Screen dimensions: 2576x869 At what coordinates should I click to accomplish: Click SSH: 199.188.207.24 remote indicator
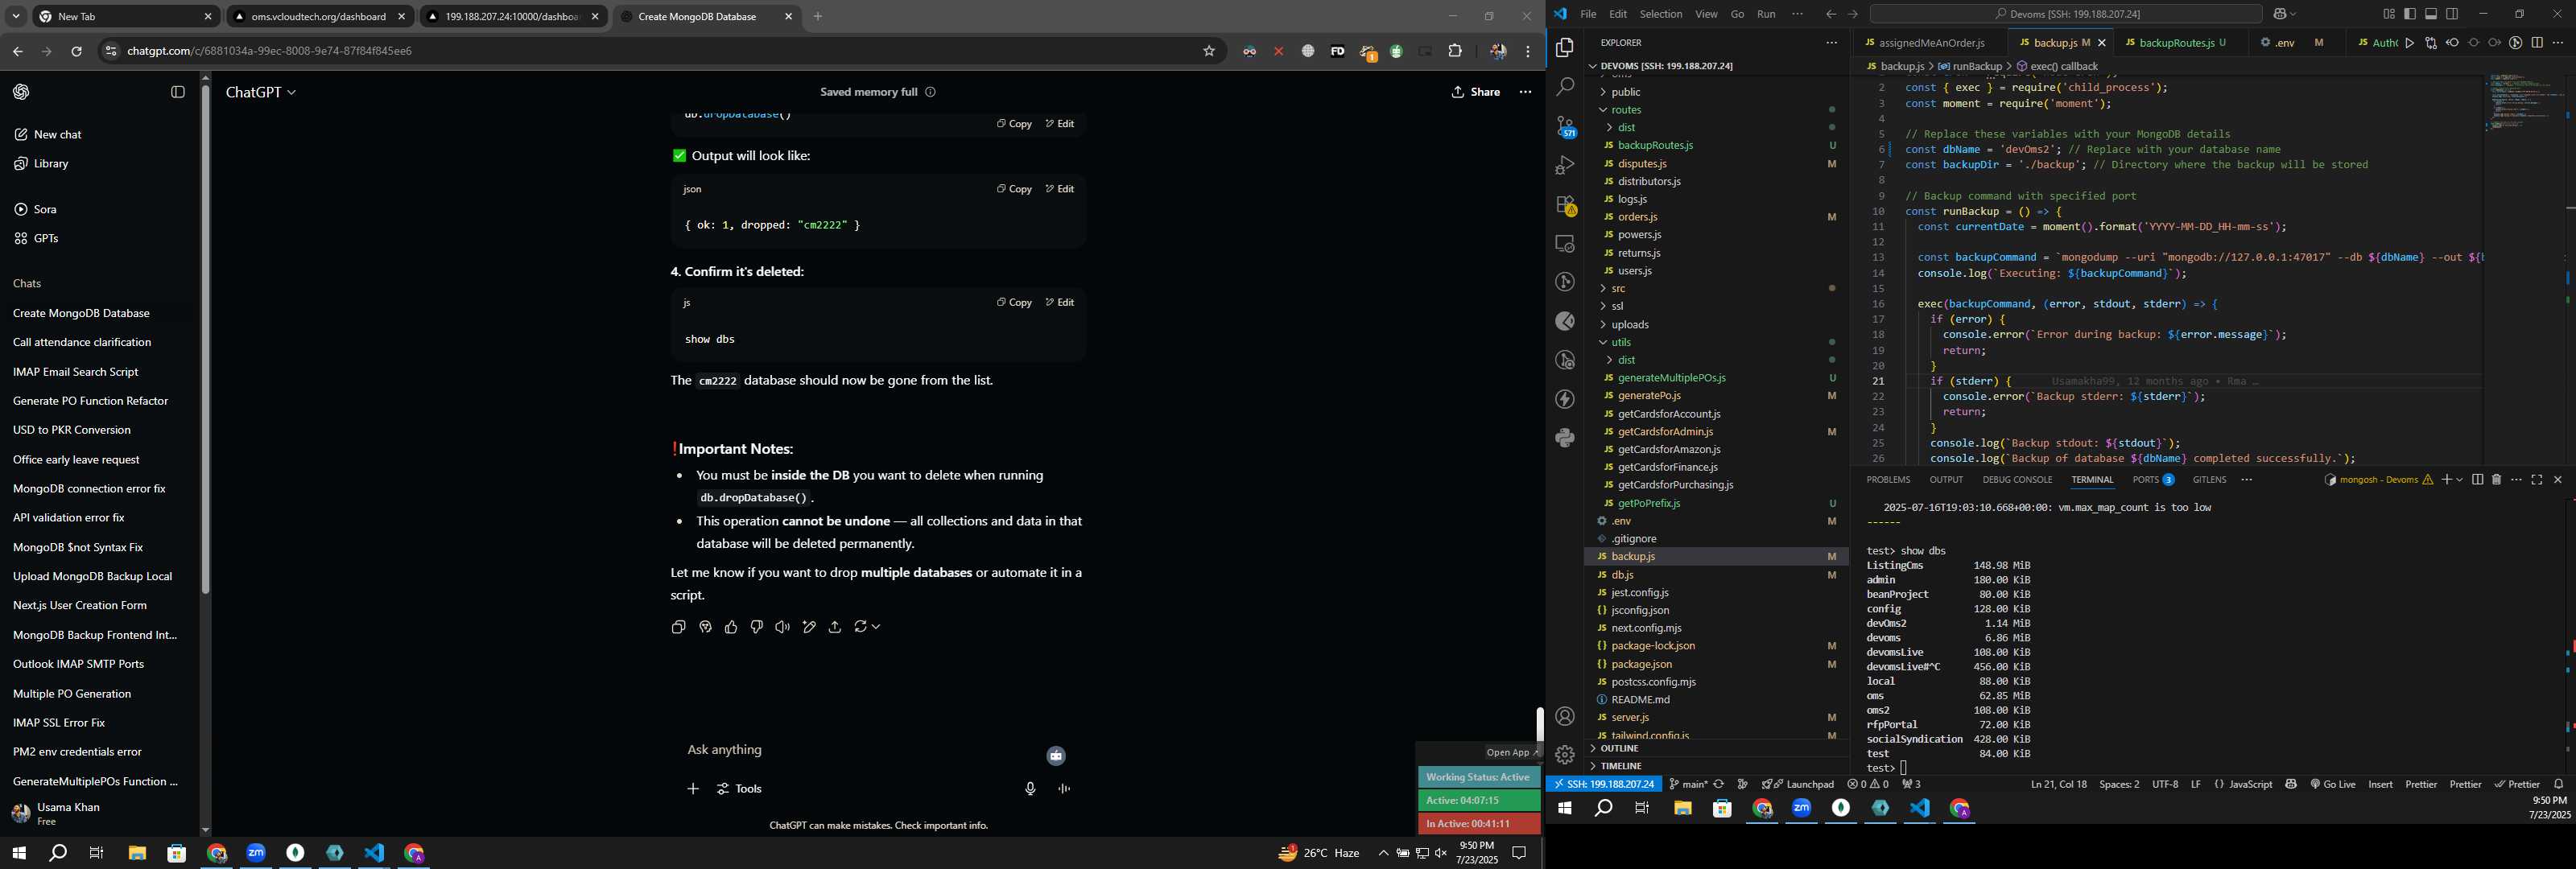click(1604, 784)
